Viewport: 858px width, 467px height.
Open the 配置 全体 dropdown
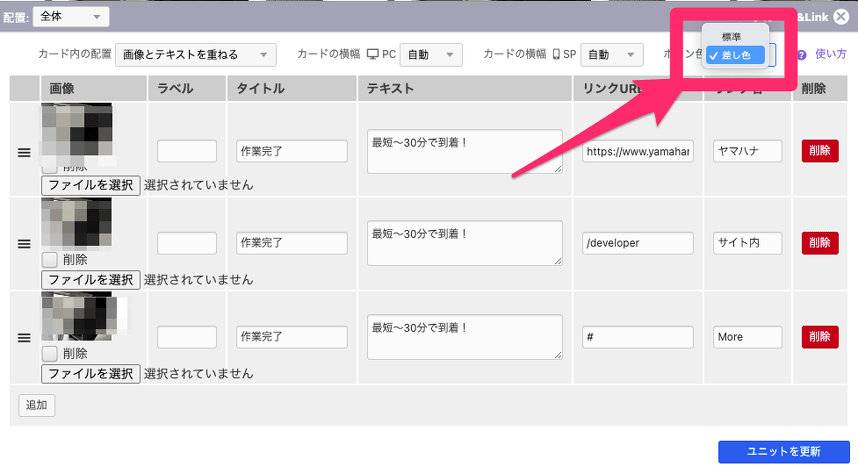71,16
